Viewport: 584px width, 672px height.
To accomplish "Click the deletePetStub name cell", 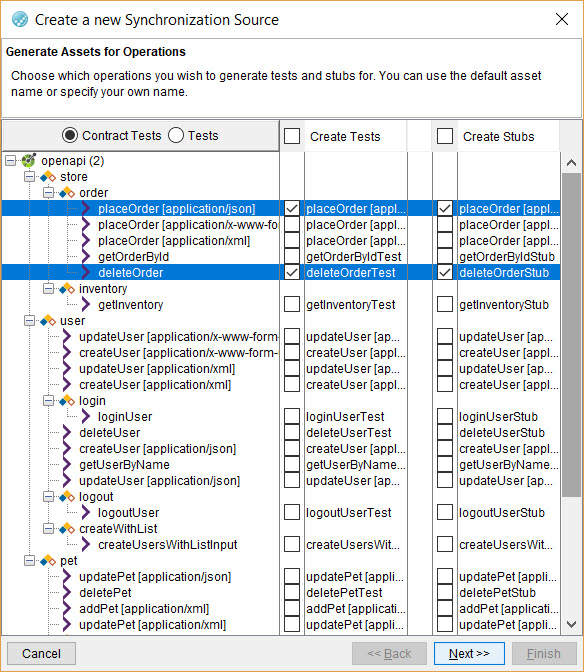I will pyautogui.click(x=509, y=593).
